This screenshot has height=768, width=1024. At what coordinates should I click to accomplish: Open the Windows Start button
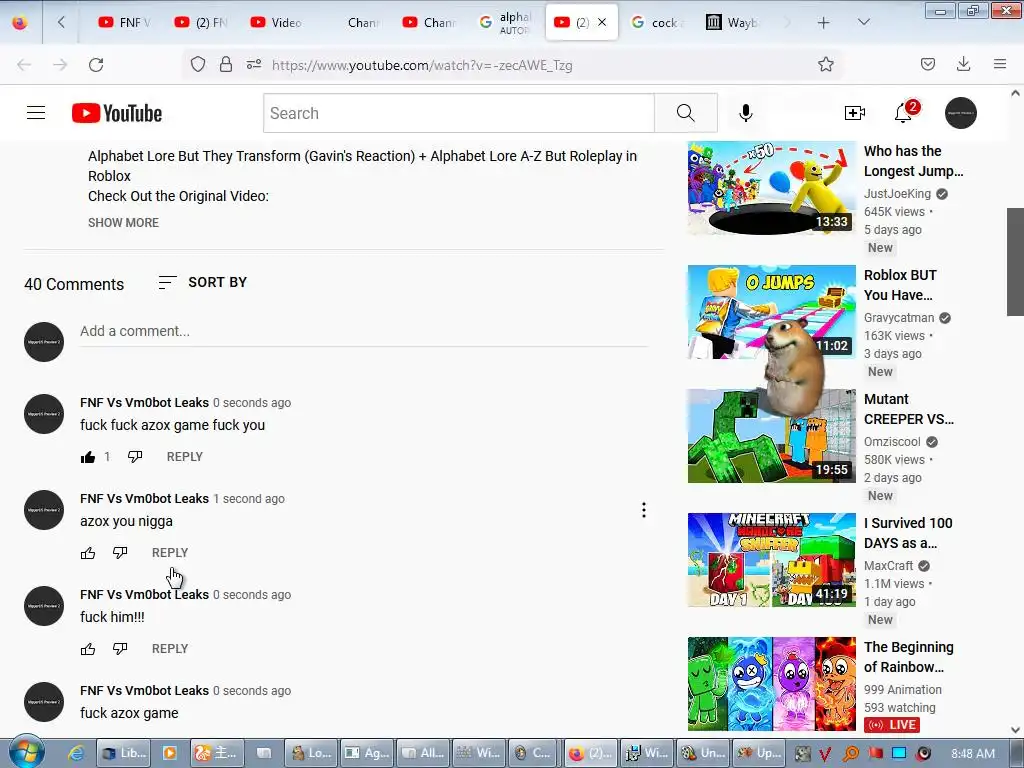coord(26,752)
